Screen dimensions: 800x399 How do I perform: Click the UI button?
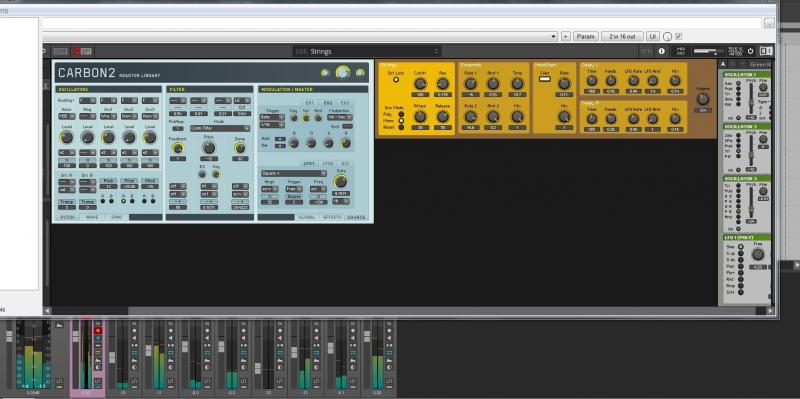653,37
